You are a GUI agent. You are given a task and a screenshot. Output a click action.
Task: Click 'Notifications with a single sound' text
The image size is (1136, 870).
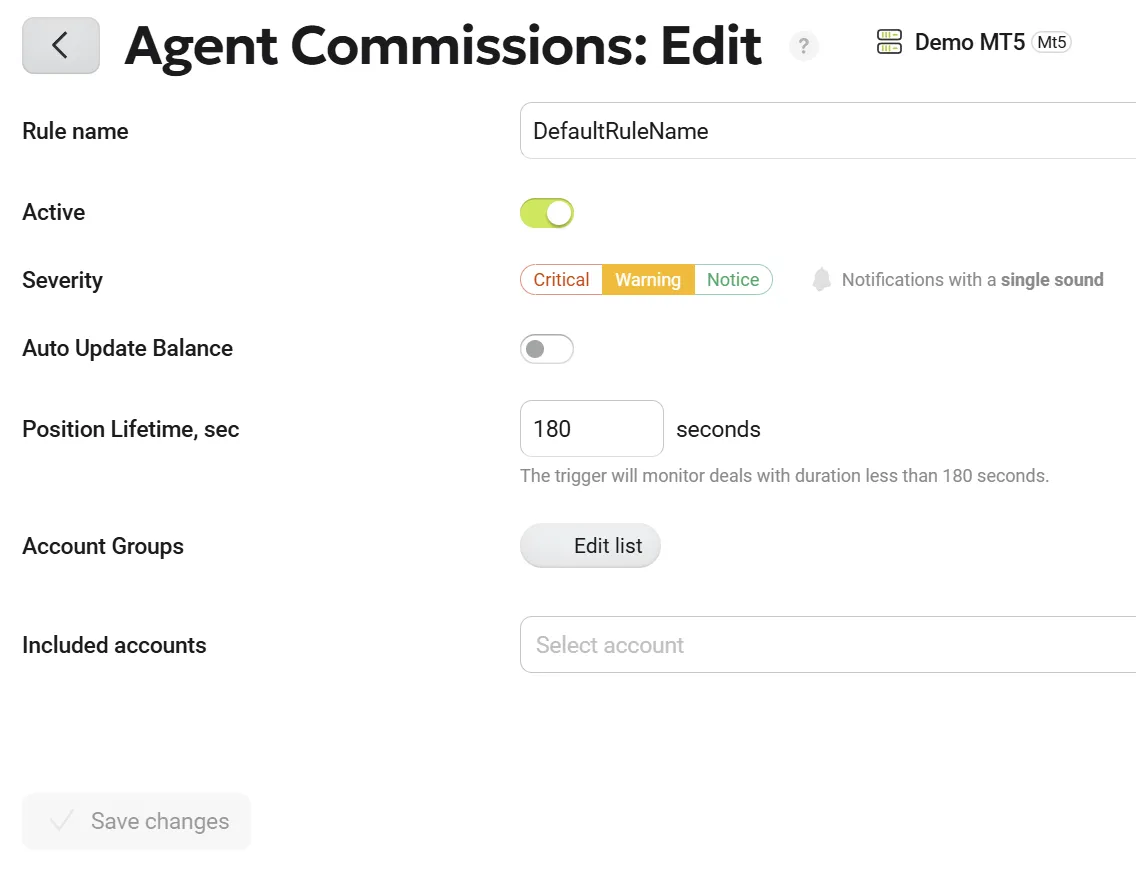(x=972, y=280)
